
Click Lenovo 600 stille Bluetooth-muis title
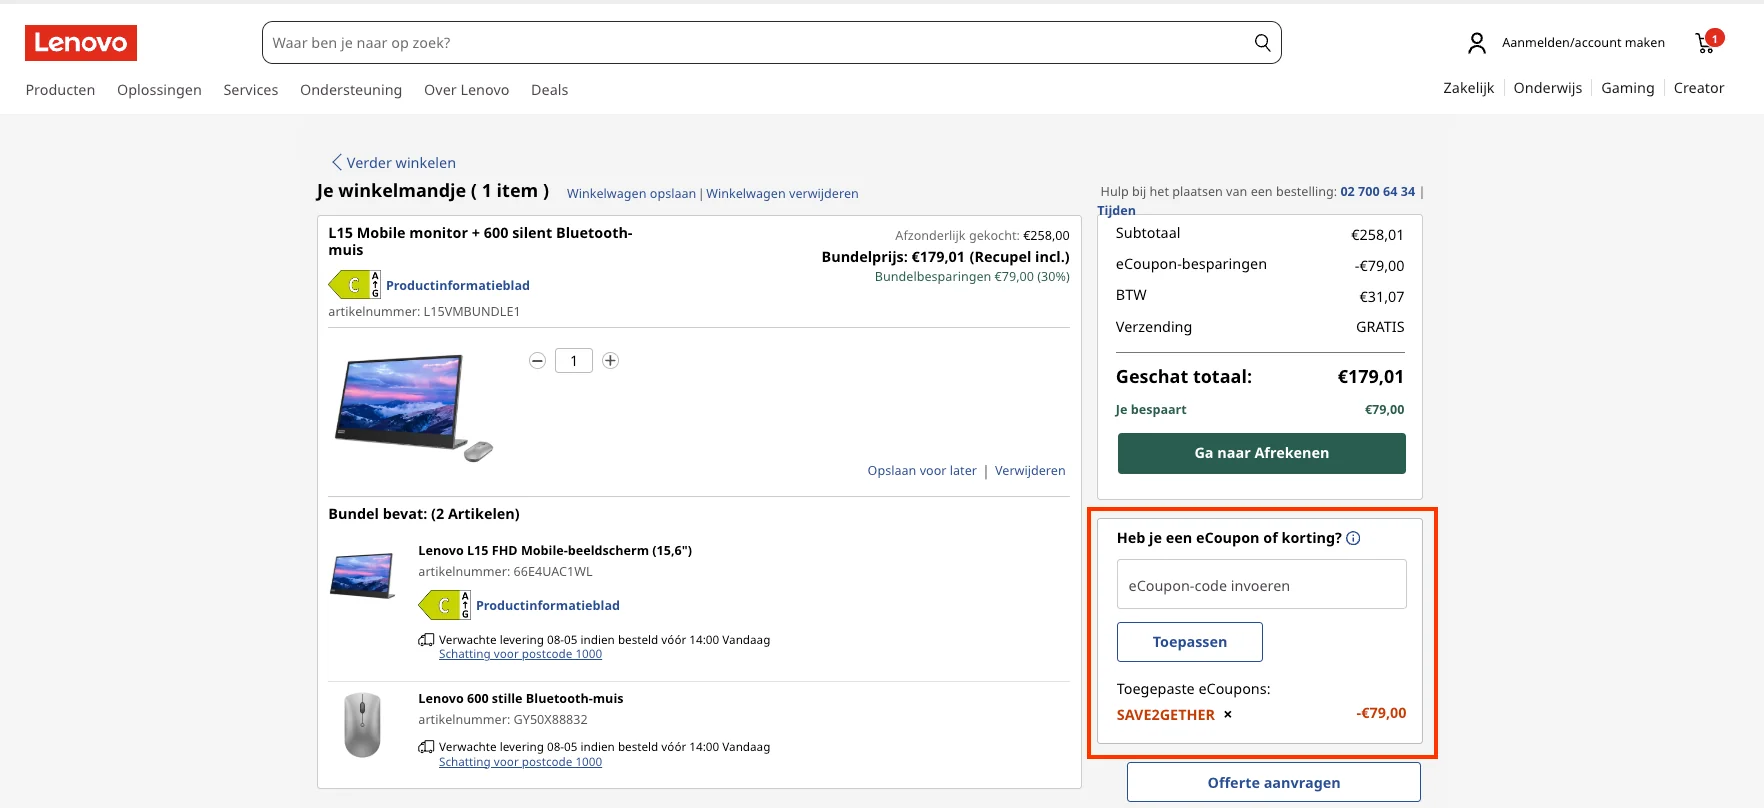520,699
